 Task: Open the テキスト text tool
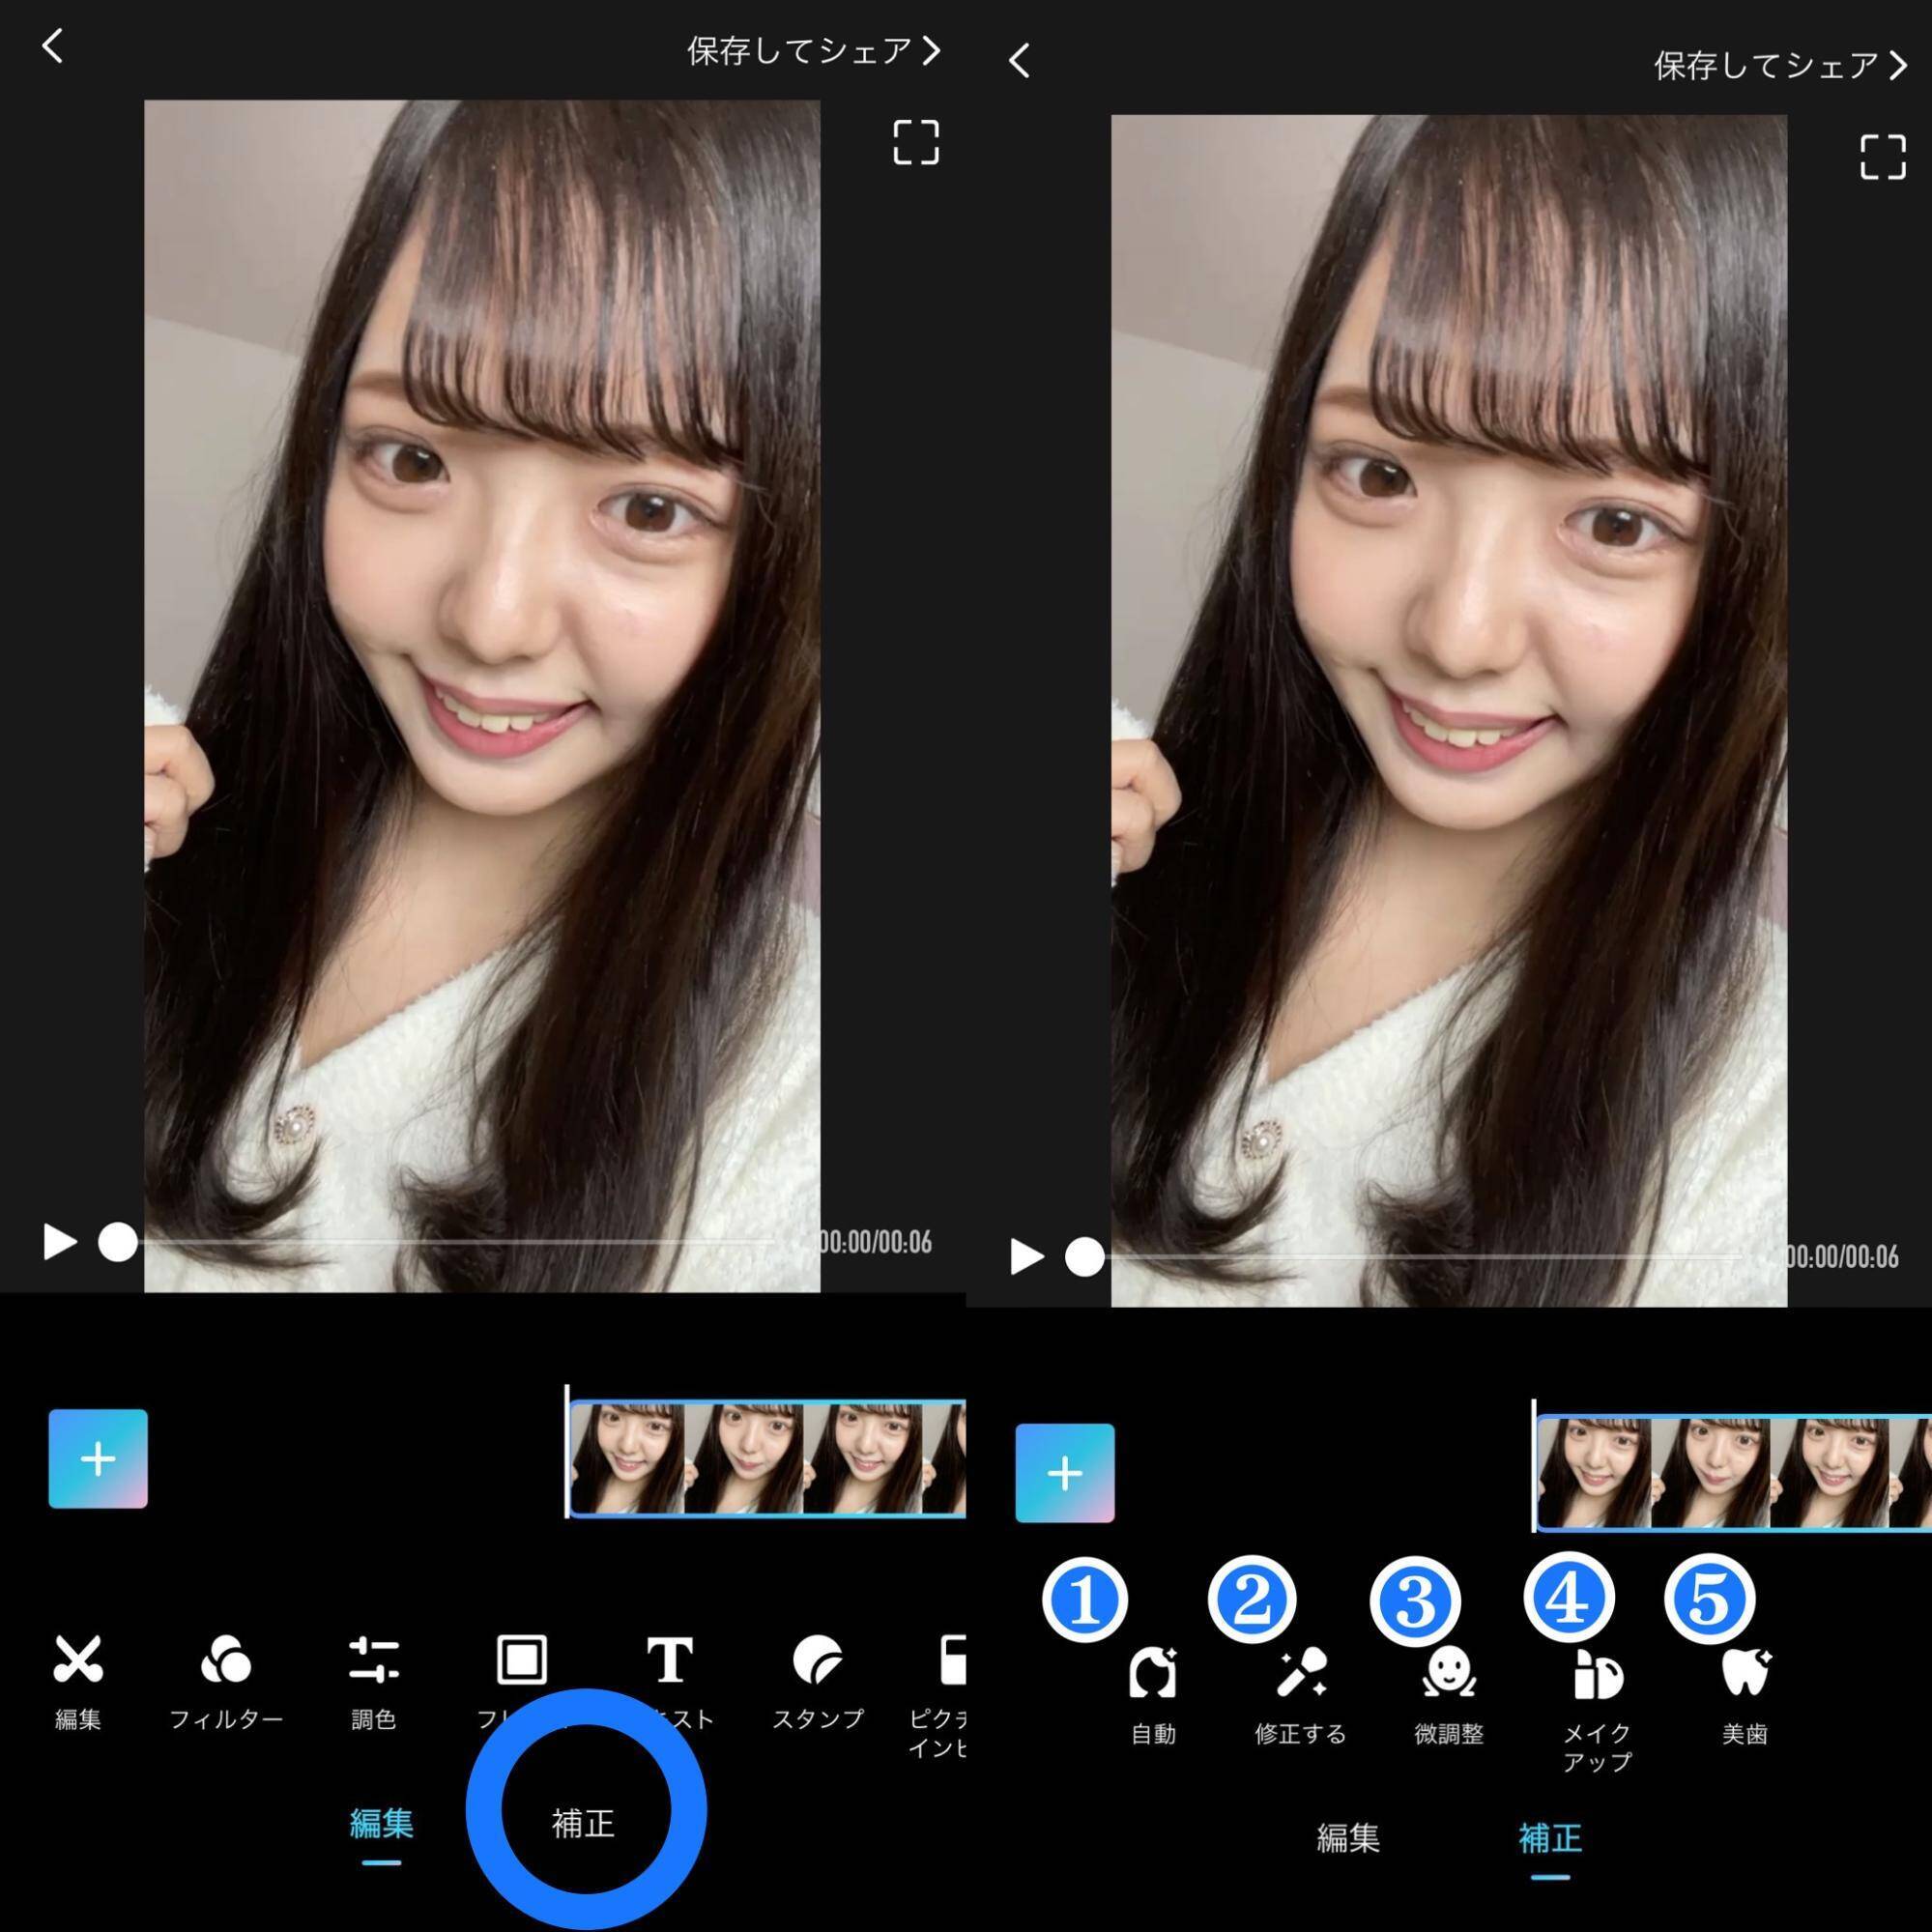[x=669, y=1662]
